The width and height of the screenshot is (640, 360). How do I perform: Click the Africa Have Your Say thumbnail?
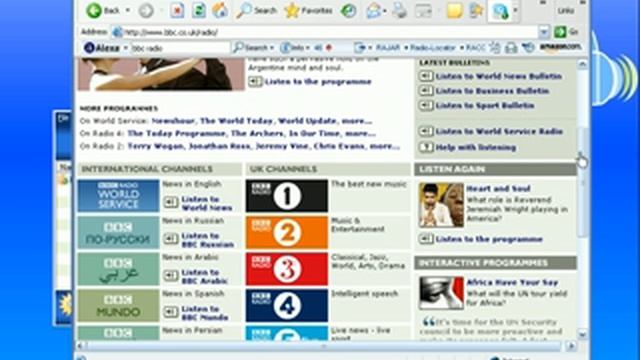(441, 293)
